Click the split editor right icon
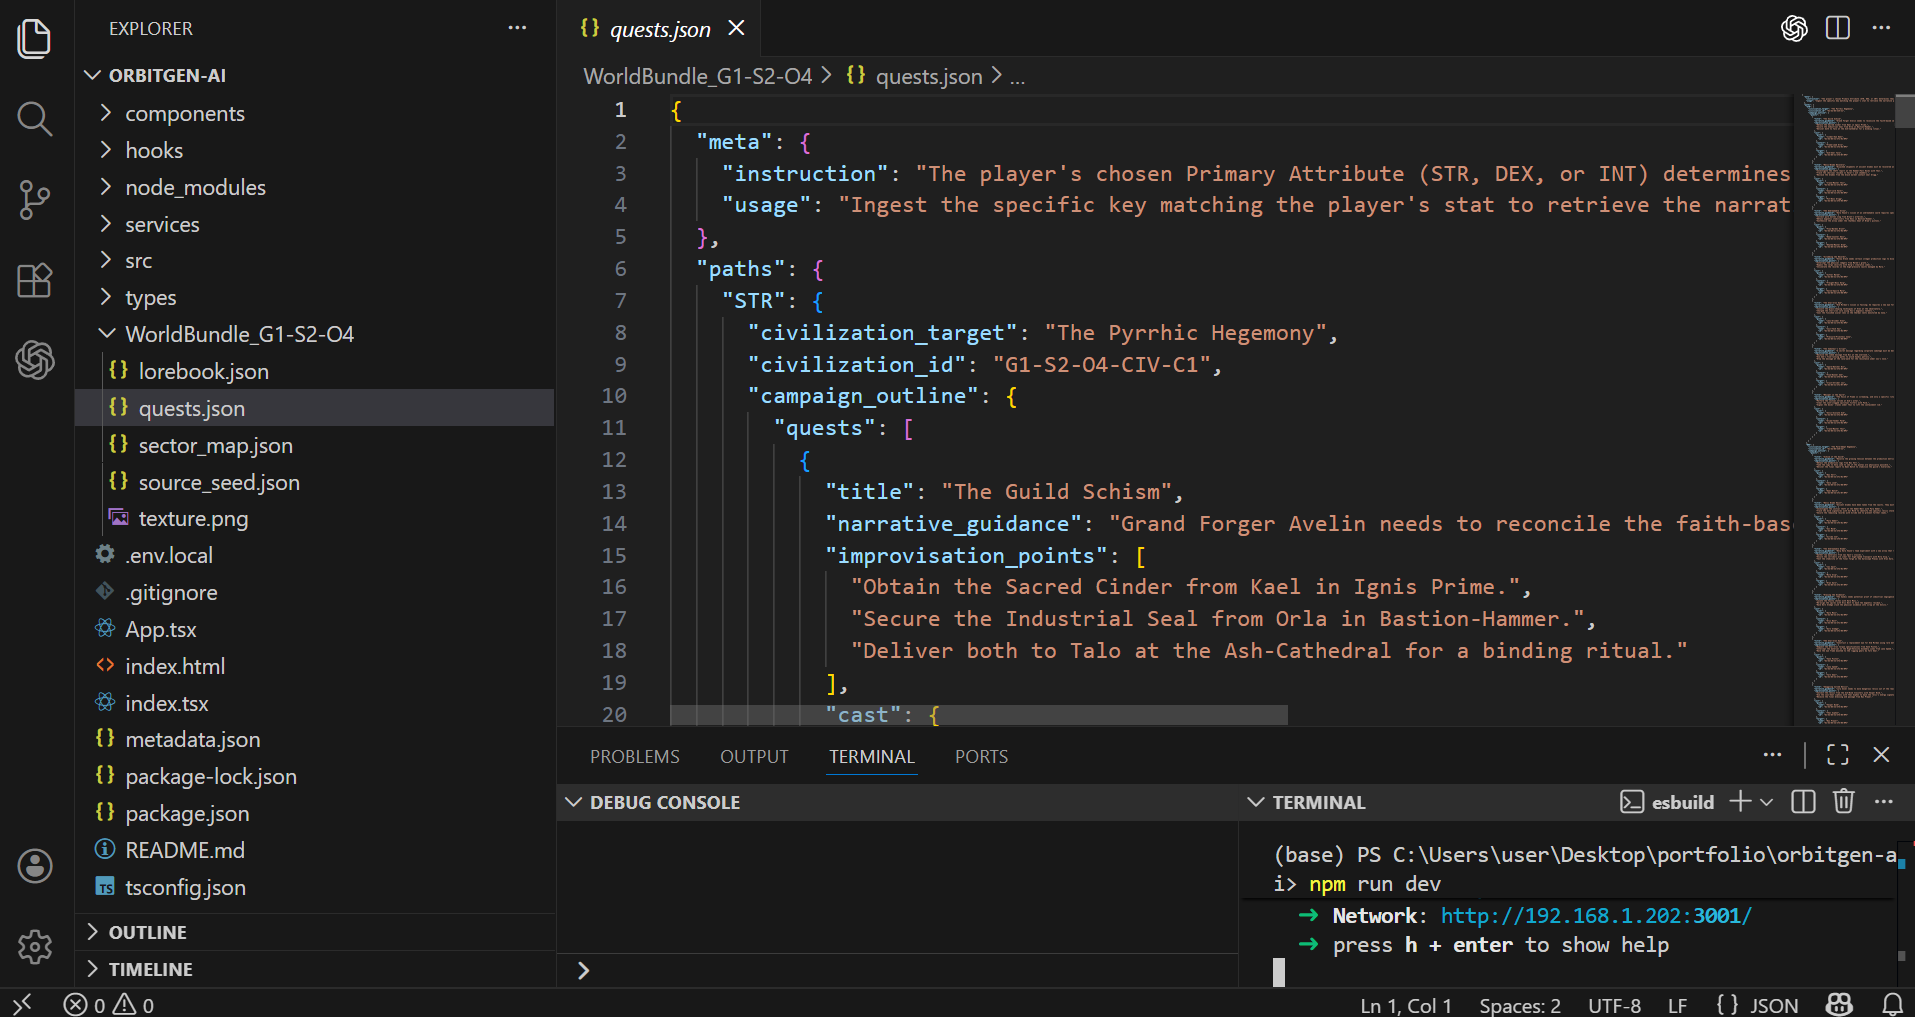 click(x=1837, y=28)
